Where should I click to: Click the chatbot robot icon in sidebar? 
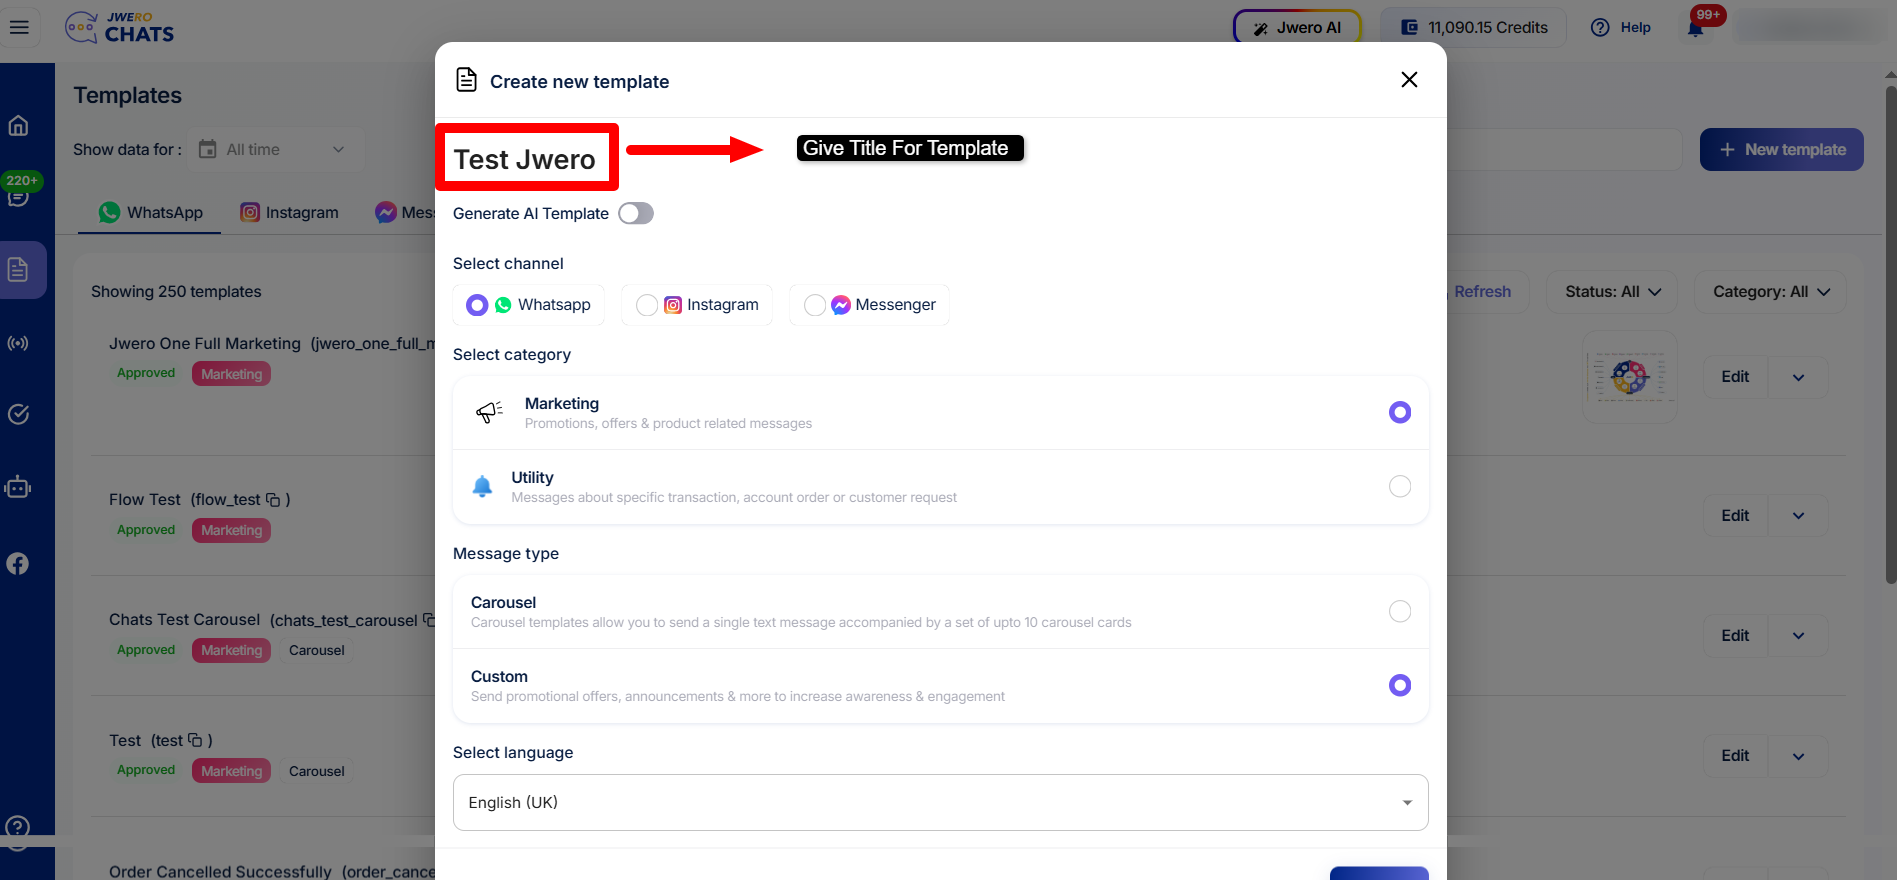[18, 488]
